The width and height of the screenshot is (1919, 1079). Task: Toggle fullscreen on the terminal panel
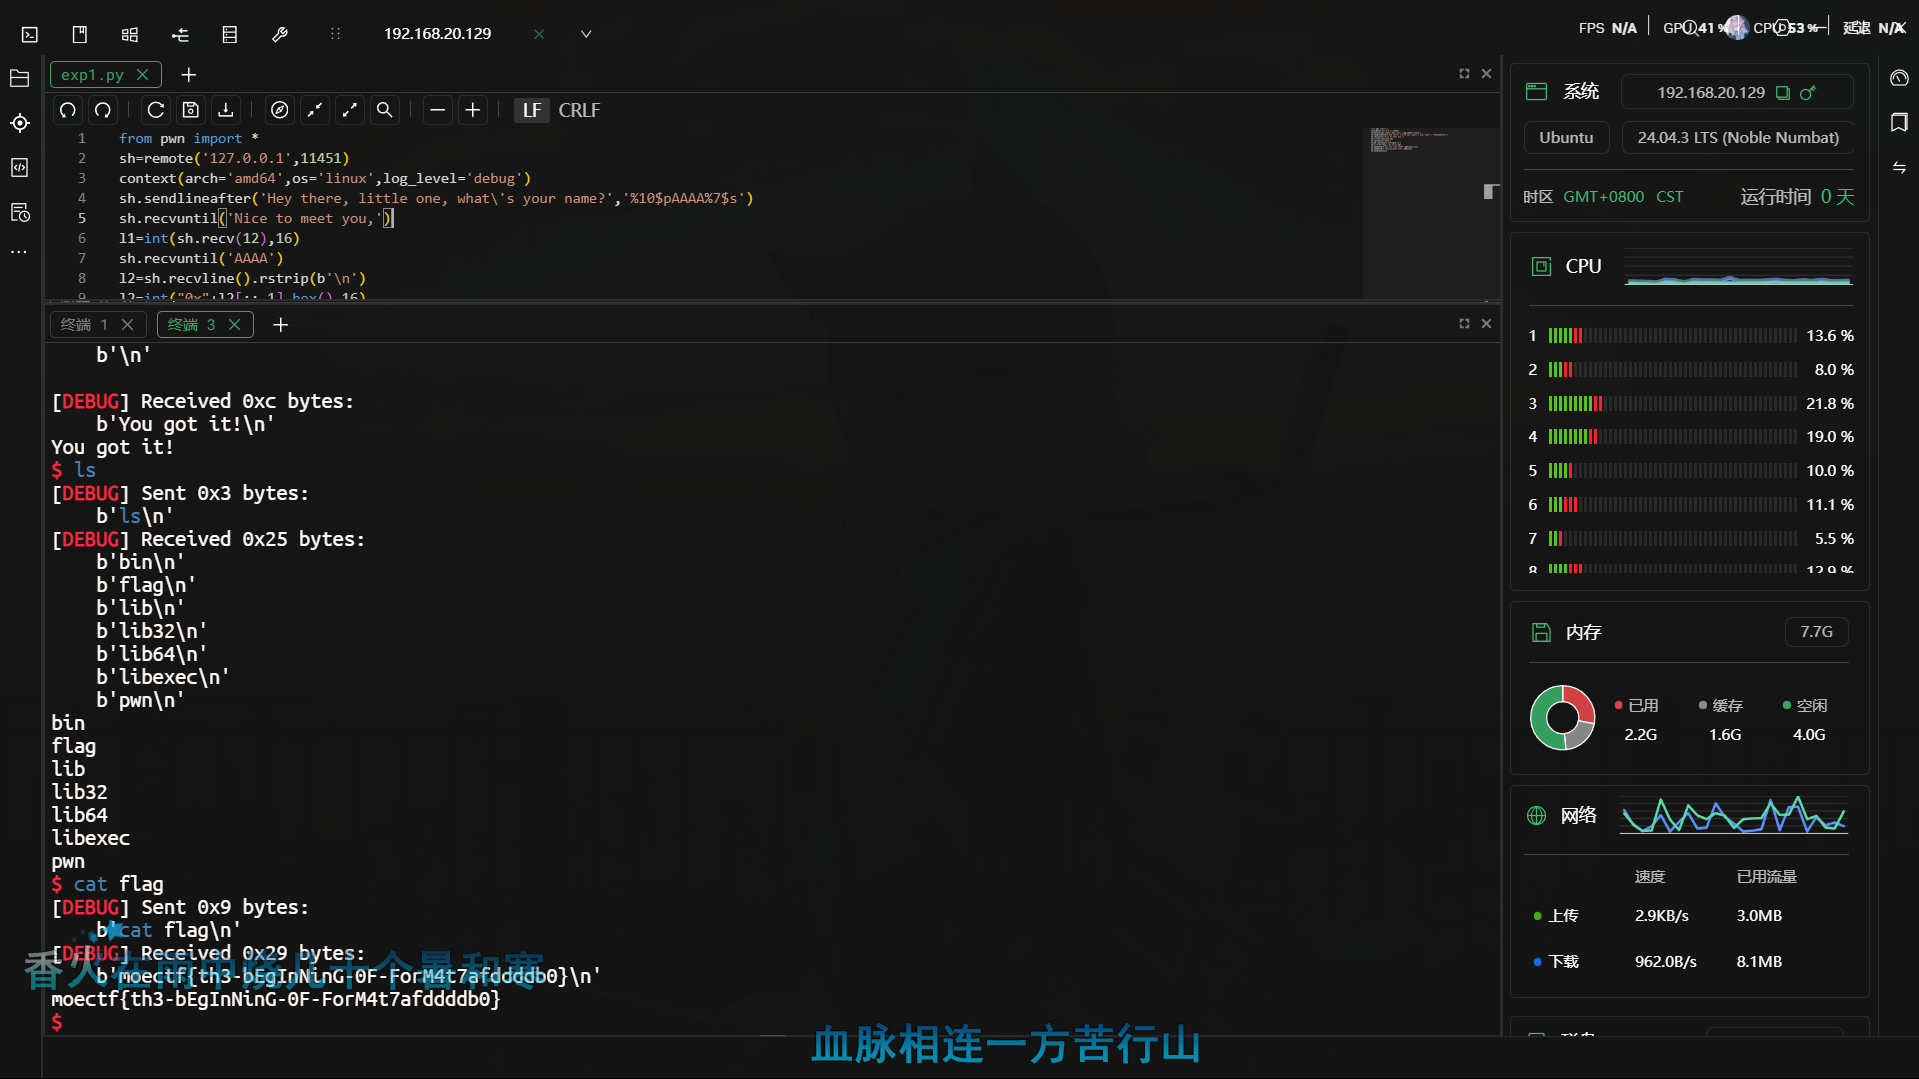click(1463, 323)
